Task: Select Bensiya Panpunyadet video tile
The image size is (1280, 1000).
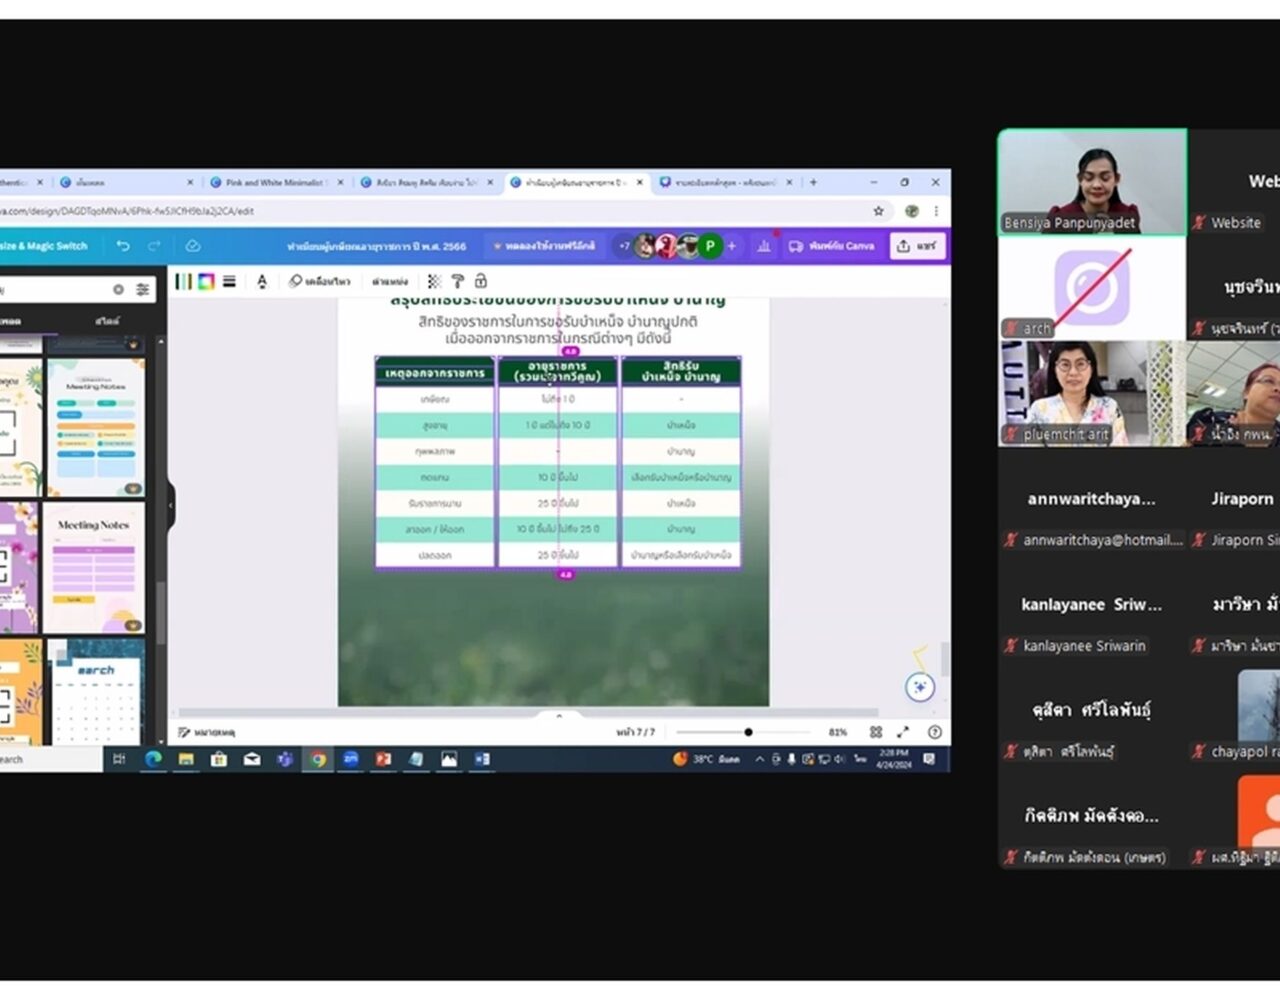Action: 1092,182
